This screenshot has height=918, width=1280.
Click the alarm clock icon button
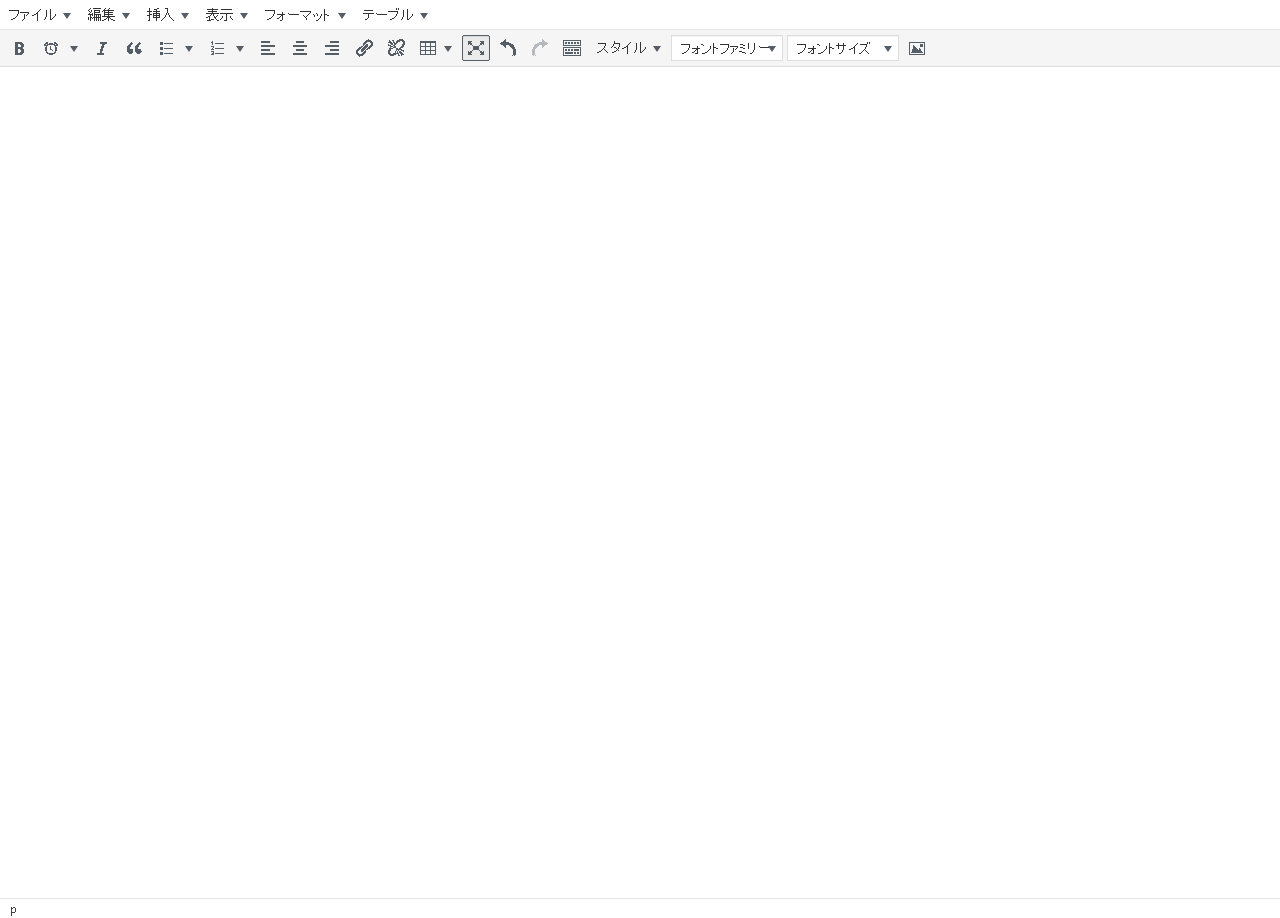[x=51, y=48]
